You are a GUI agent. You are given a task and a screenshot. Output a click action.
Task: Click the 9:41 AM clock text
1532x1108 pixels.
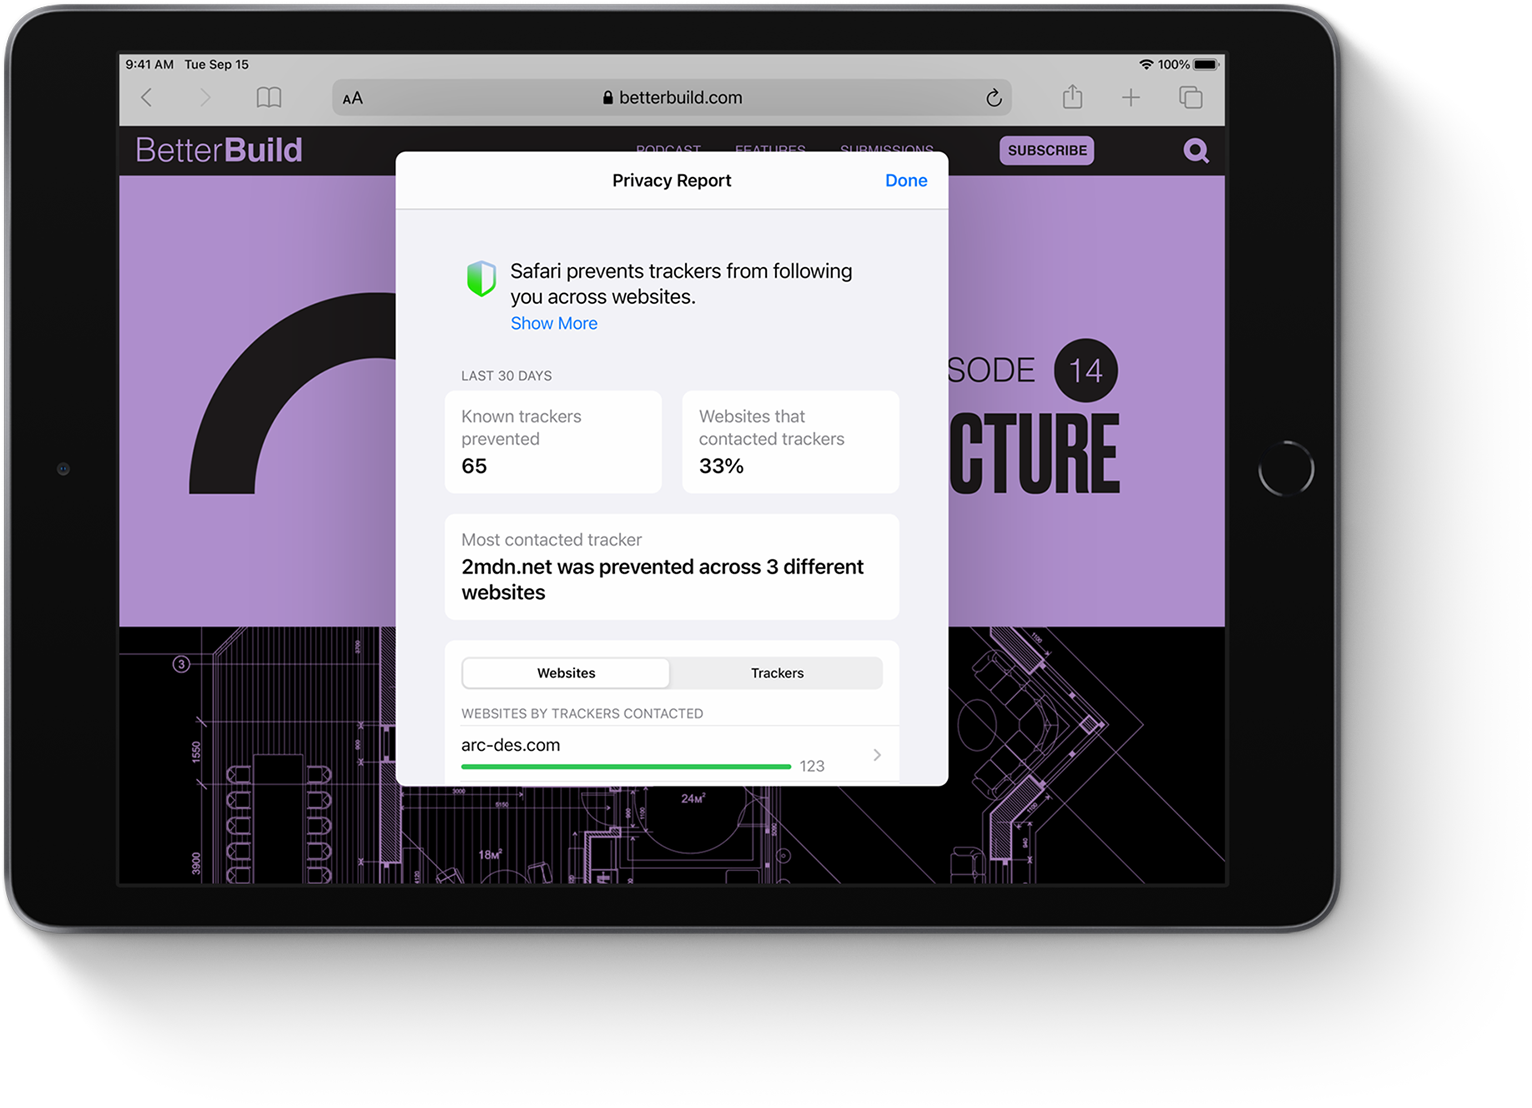point(150,64)
